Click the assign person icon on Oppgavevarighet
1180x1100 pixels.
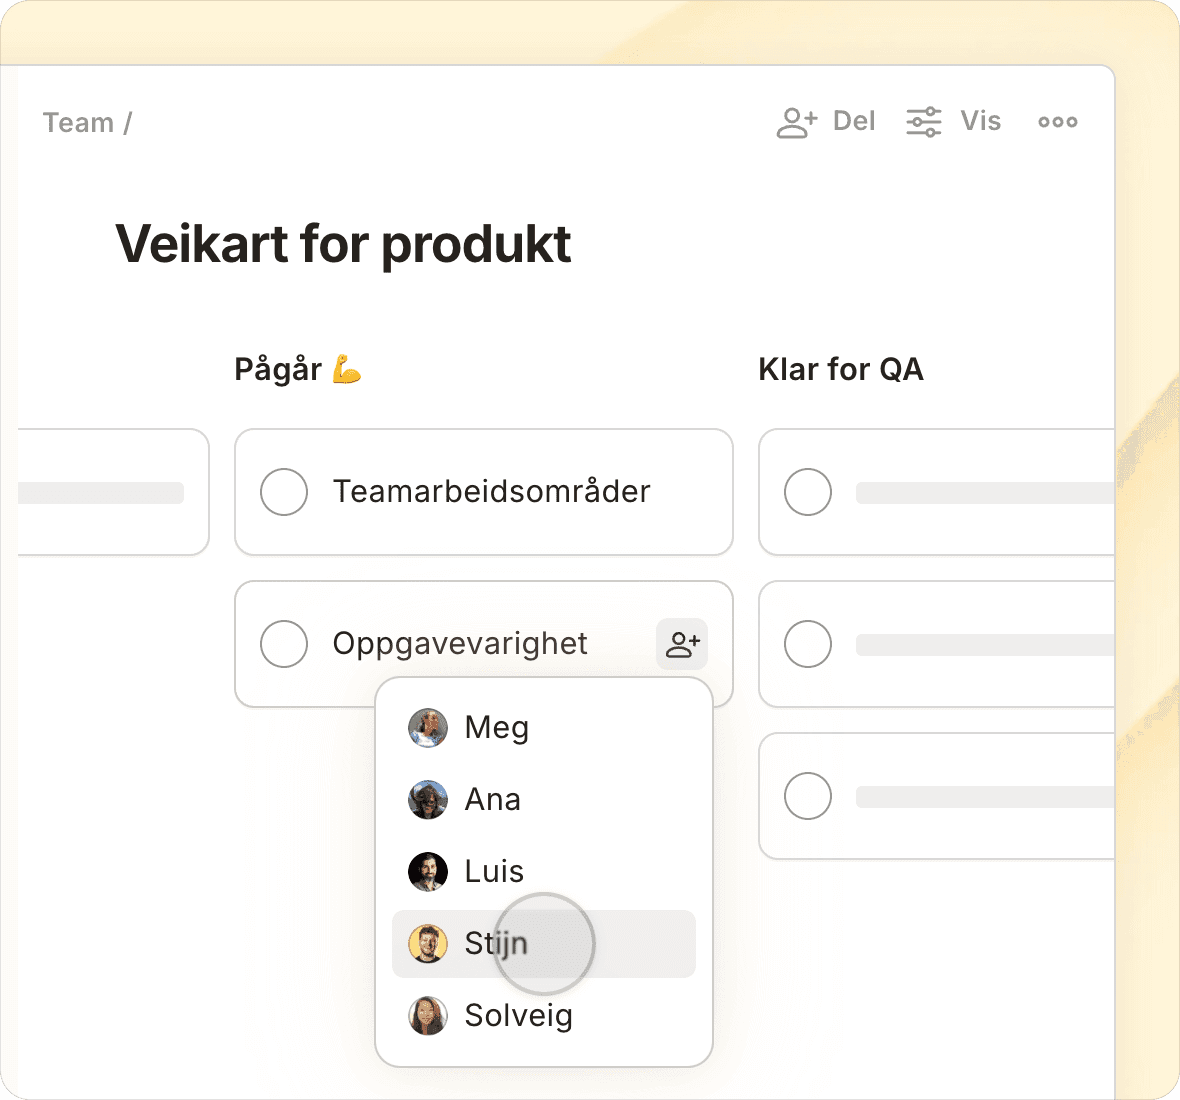tap(682, 644)
